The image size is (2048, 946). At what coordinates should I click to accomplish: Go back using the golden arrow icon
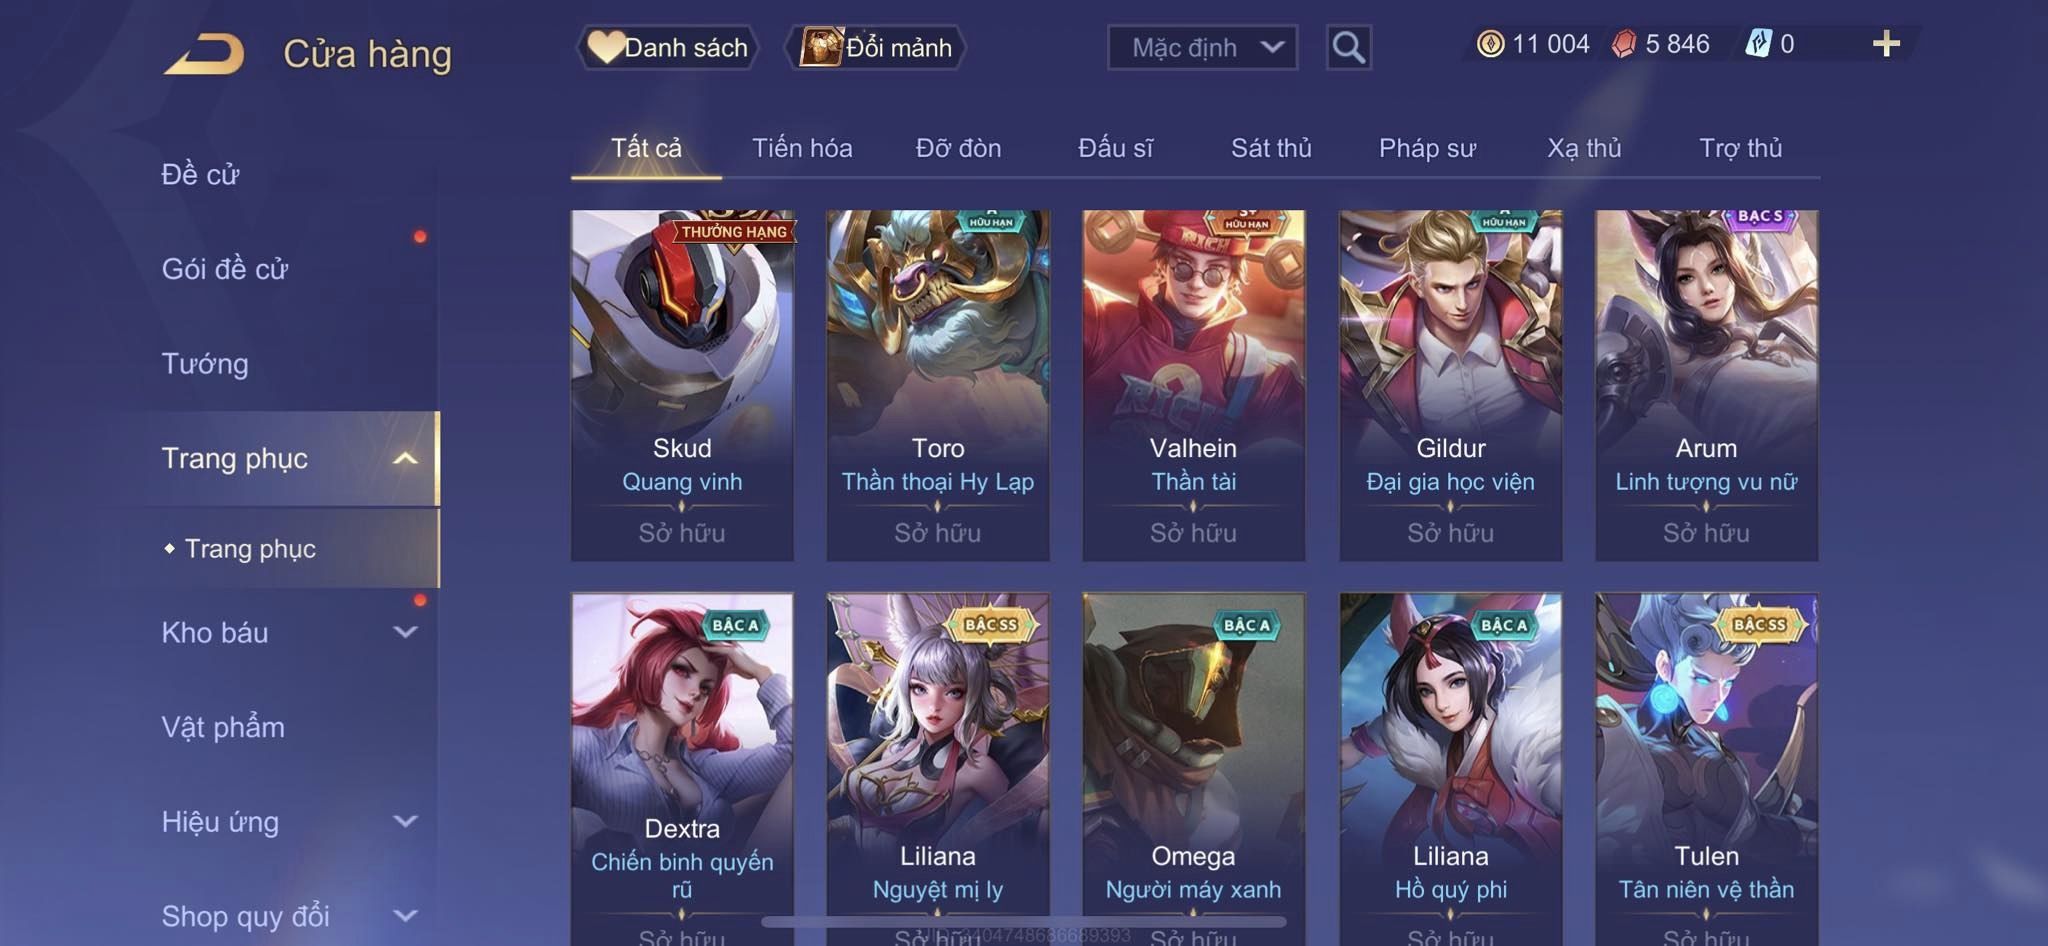point(204,53)
